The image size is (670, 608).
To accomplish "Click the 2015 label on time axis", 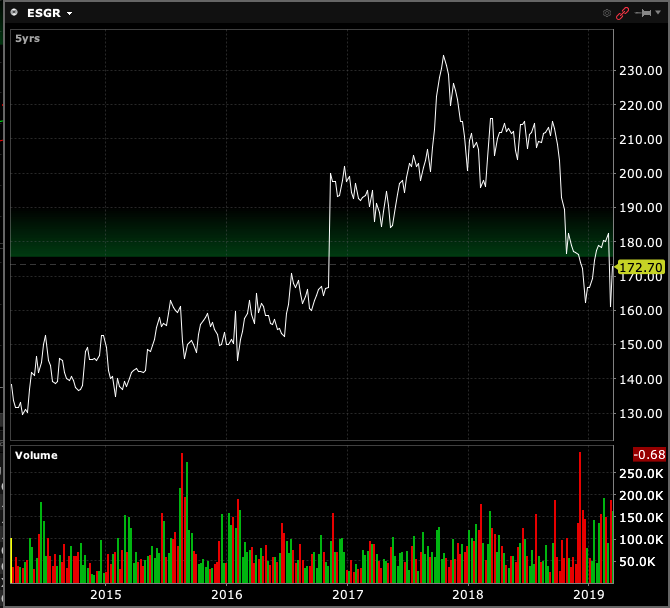I will tap(106, 594).
